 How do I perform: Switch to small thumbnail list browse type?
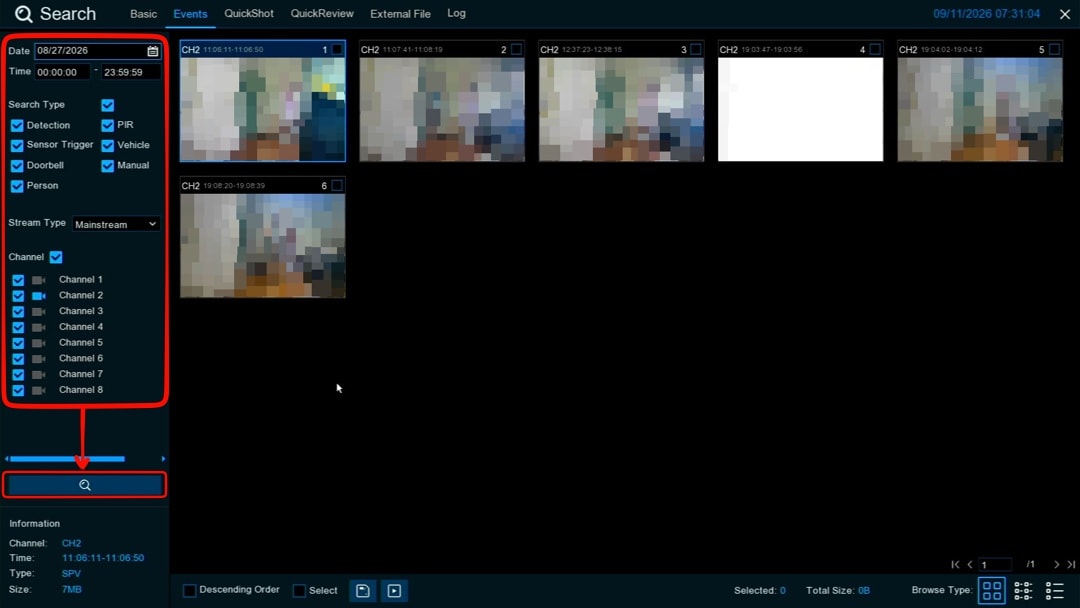click(1024, 591)
